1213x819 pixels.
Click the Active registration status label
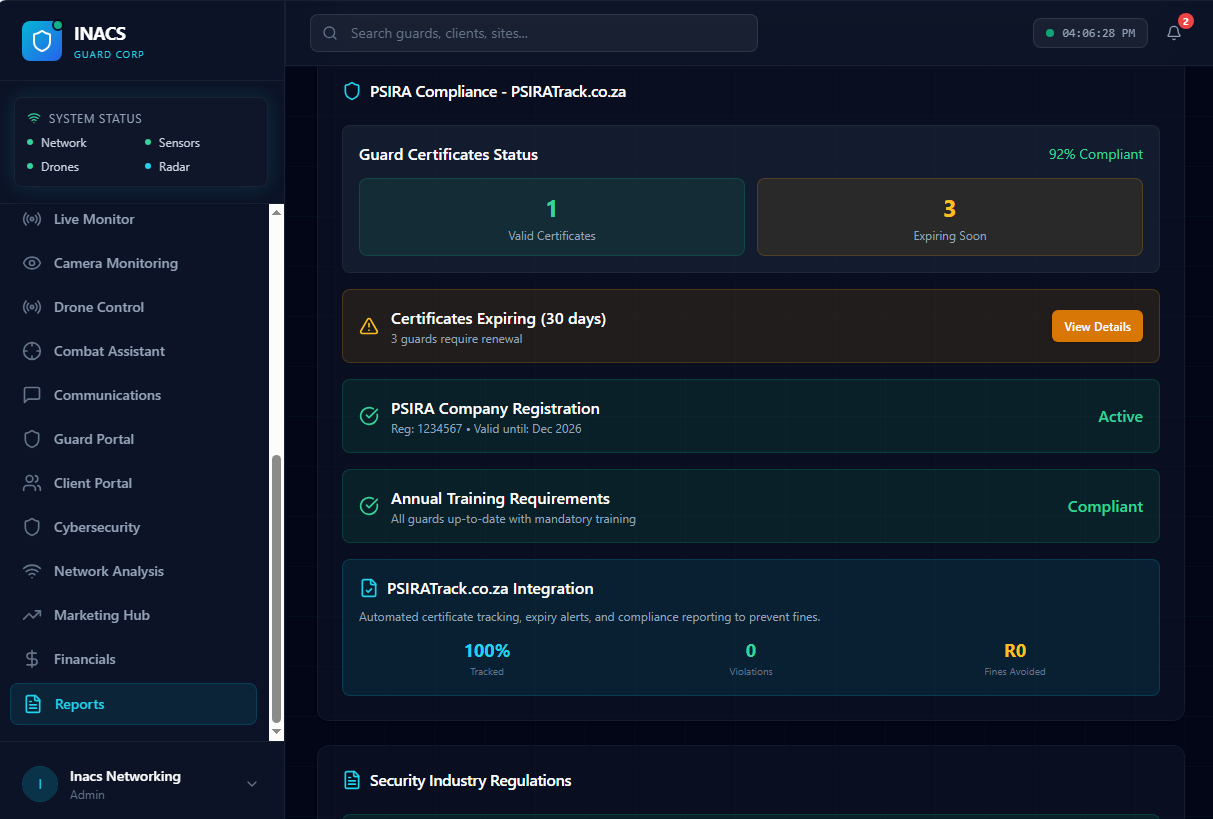(1120, 416)
